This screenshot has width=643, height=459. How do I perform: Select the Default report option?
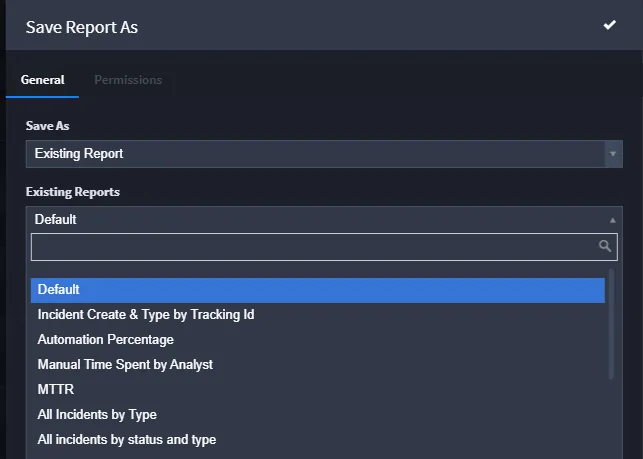tap(318, 290)
